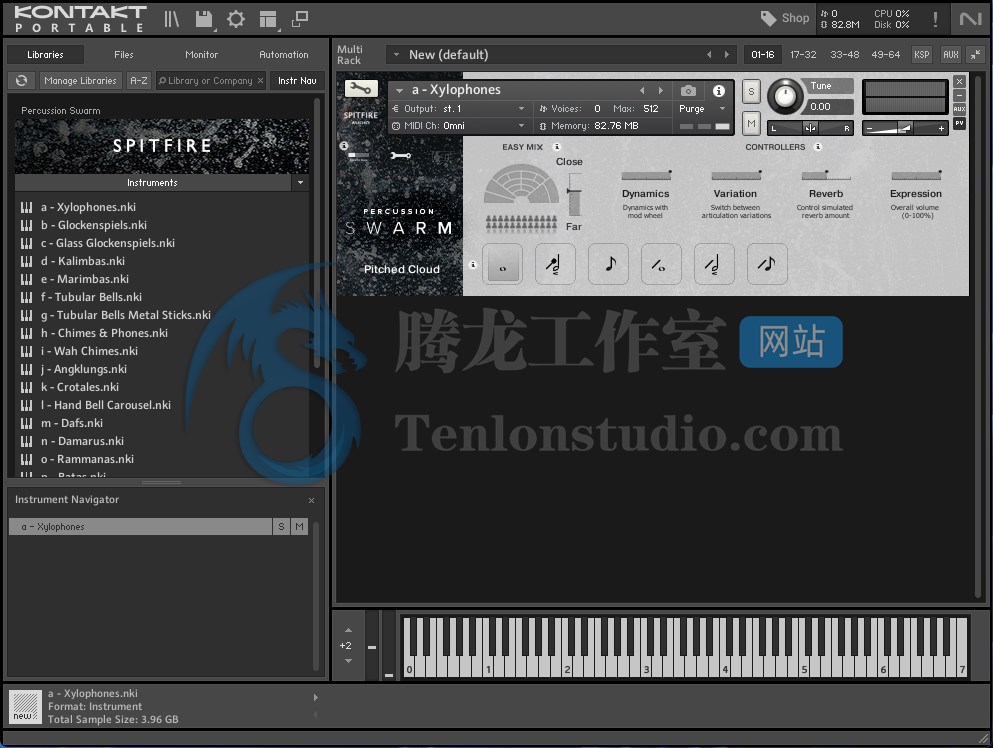993x748 pixels.
Task: Open the a - Xylophones name dropdown arrow
Action: 400,91
